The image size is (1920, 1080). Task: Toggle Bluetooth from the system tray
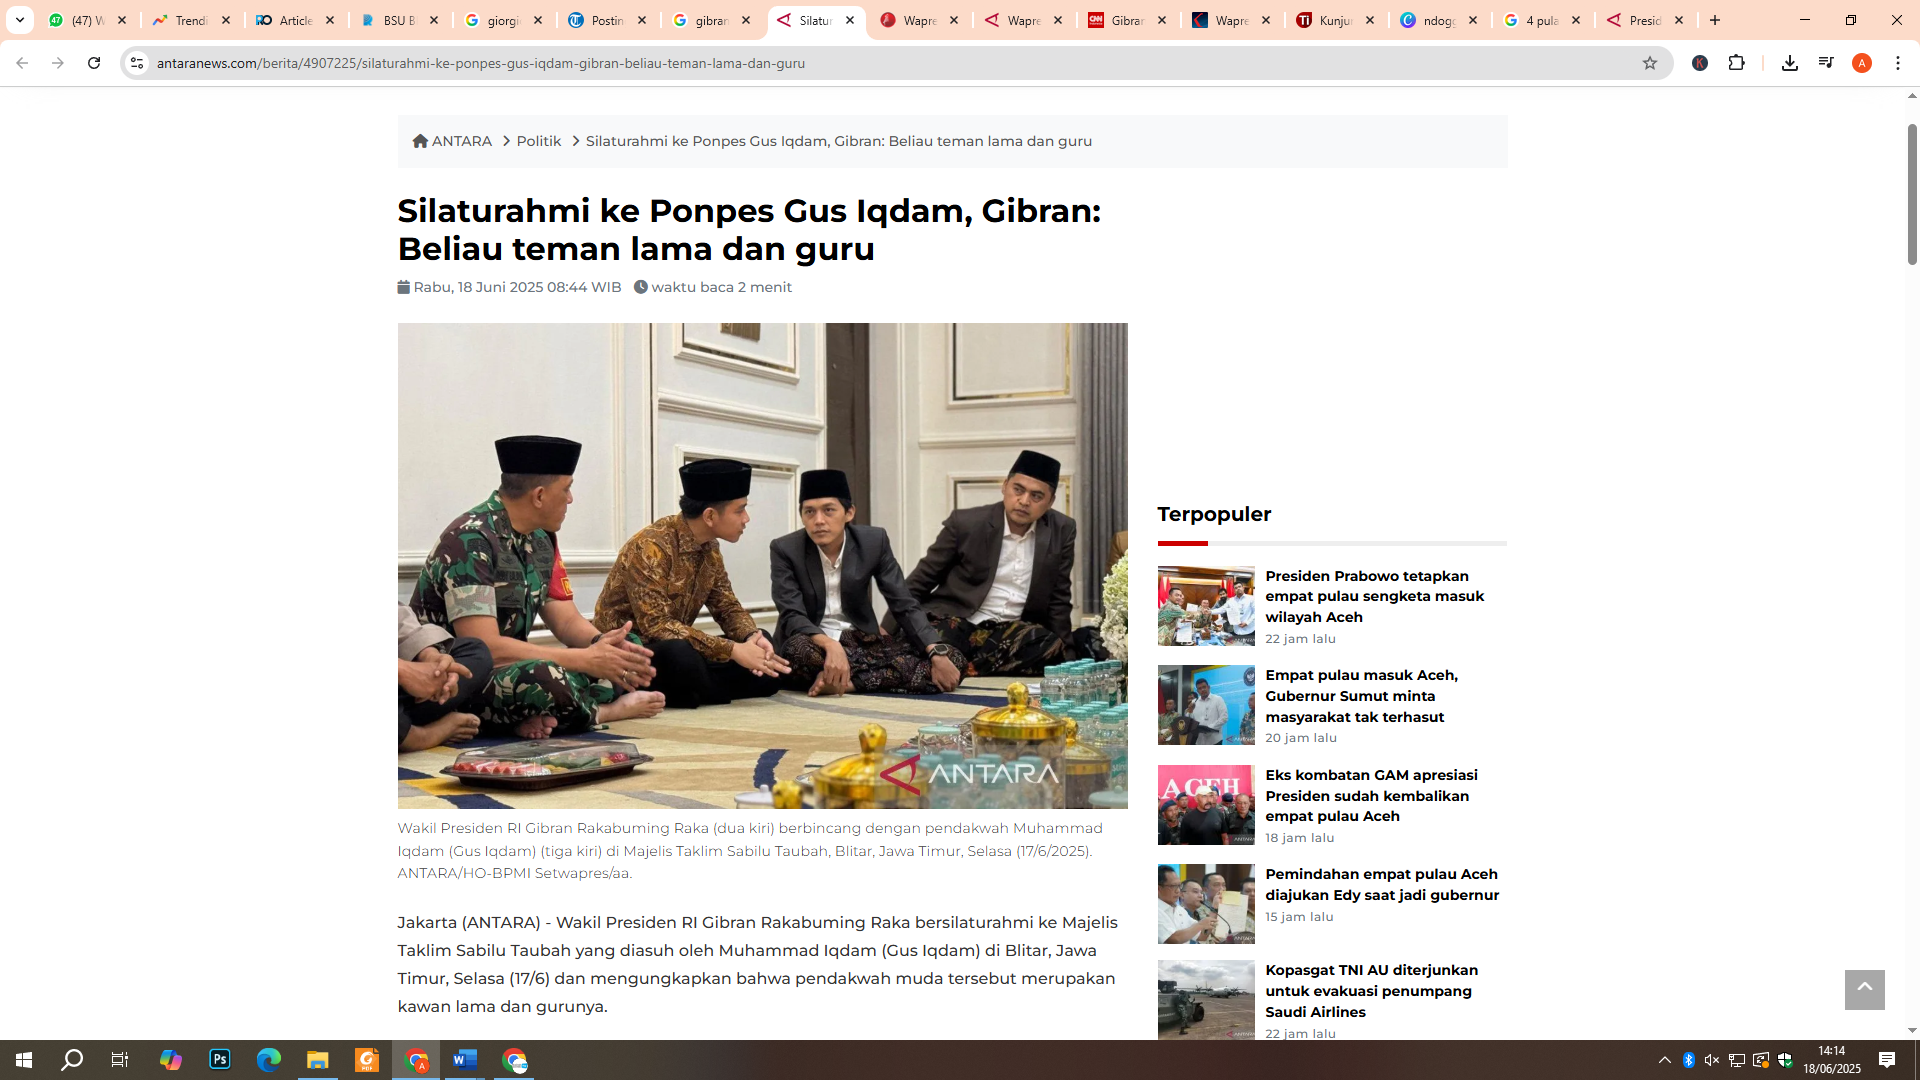(x=1688, y=1060)
